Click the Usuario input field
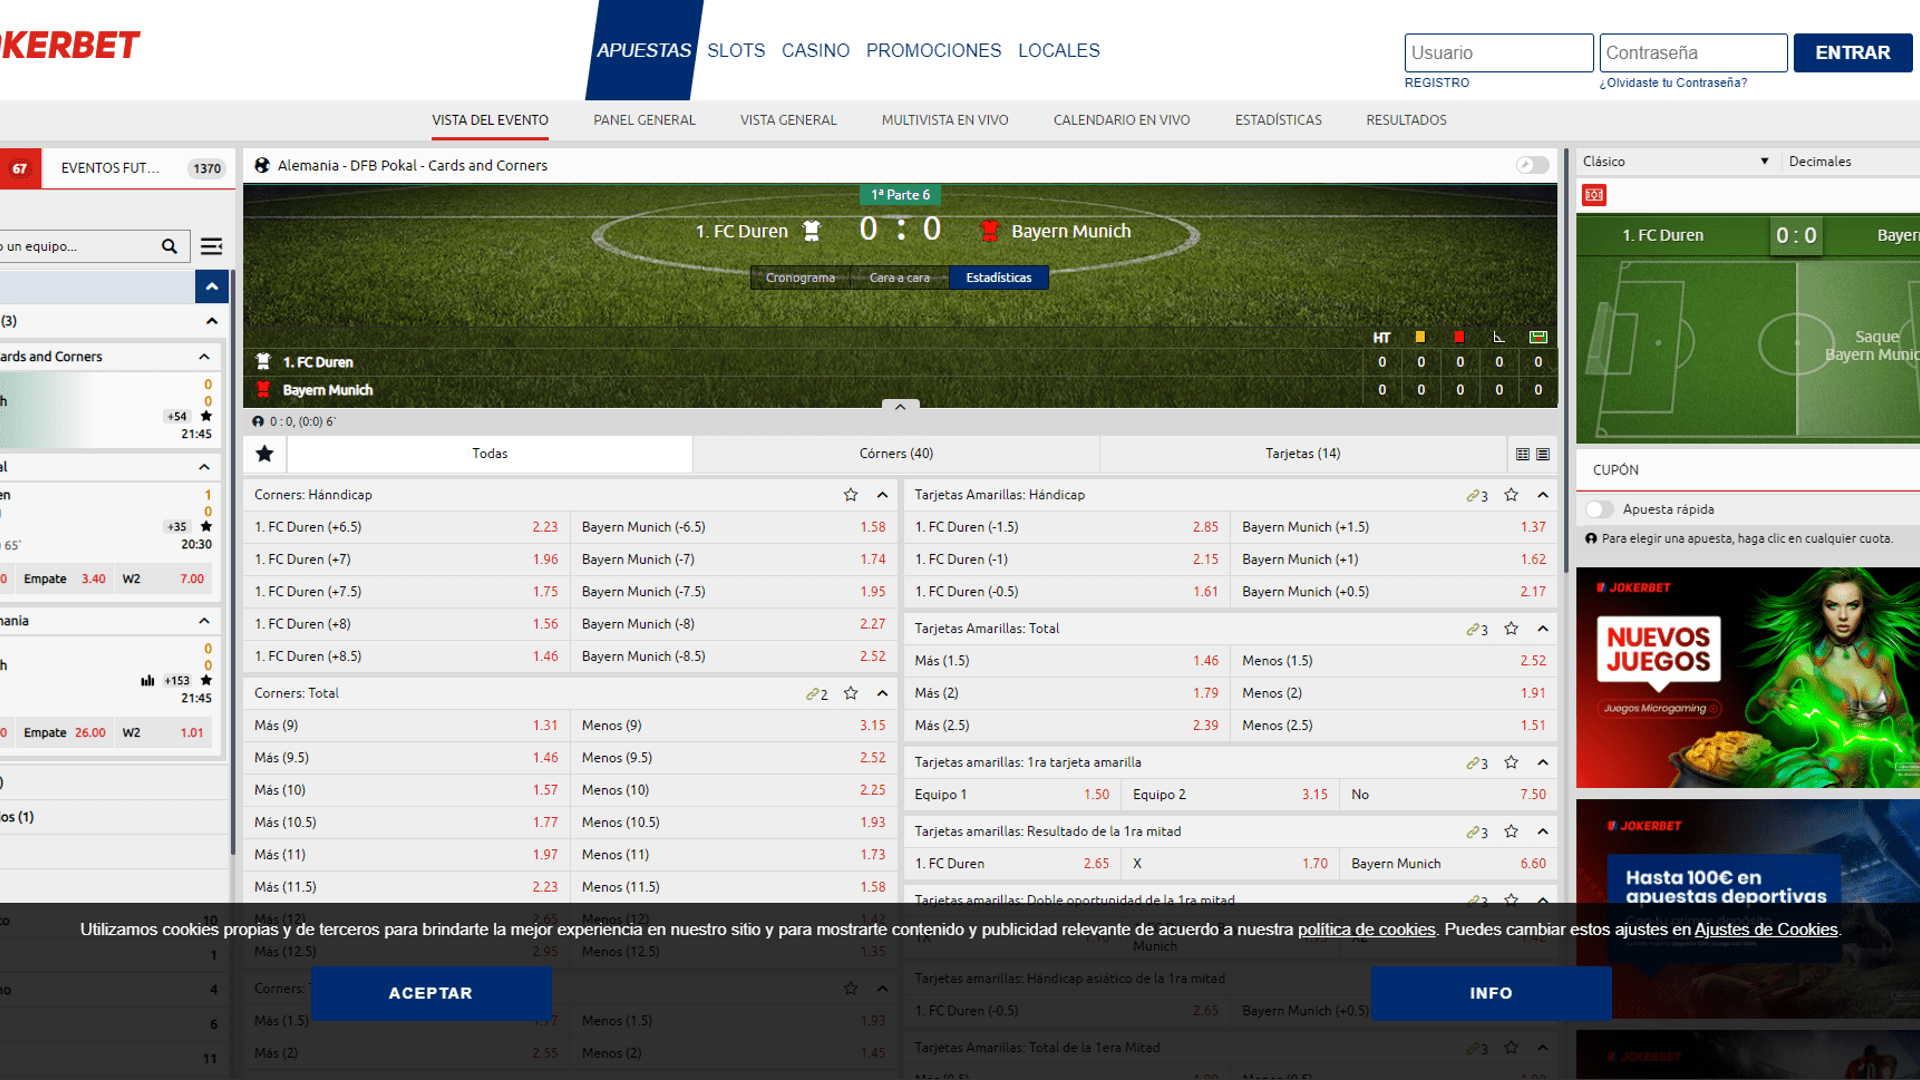 point(1498,53)
